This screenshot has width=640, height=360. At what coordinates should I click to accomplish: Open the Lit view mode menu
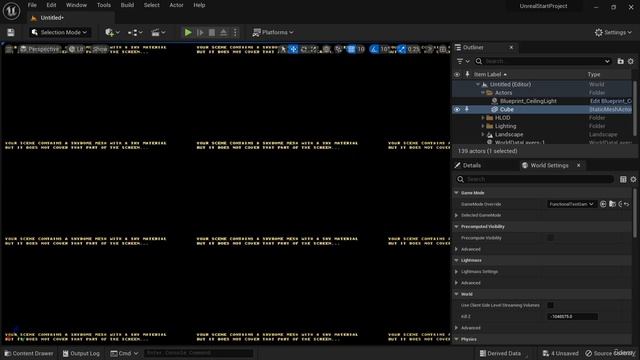tap(76, 49)
